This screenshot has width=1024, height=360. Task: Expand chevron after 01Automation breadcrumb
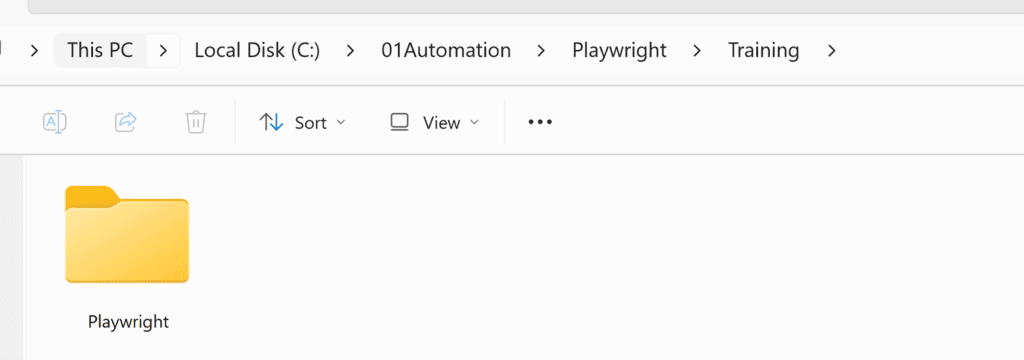(x=541, y=51)
